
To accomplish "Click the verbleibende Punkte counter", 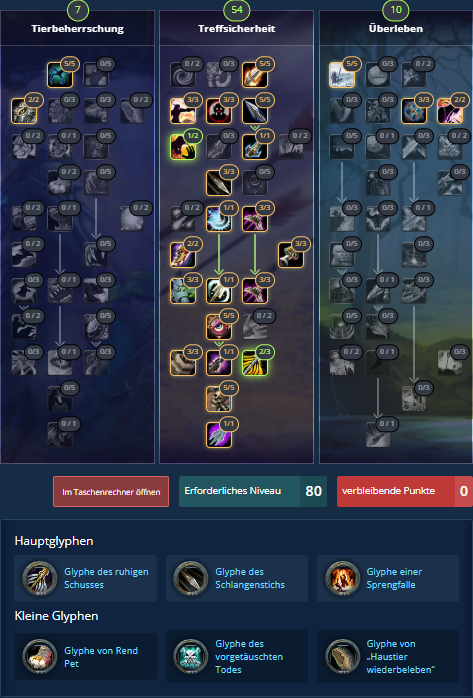I will pos(405,491).
